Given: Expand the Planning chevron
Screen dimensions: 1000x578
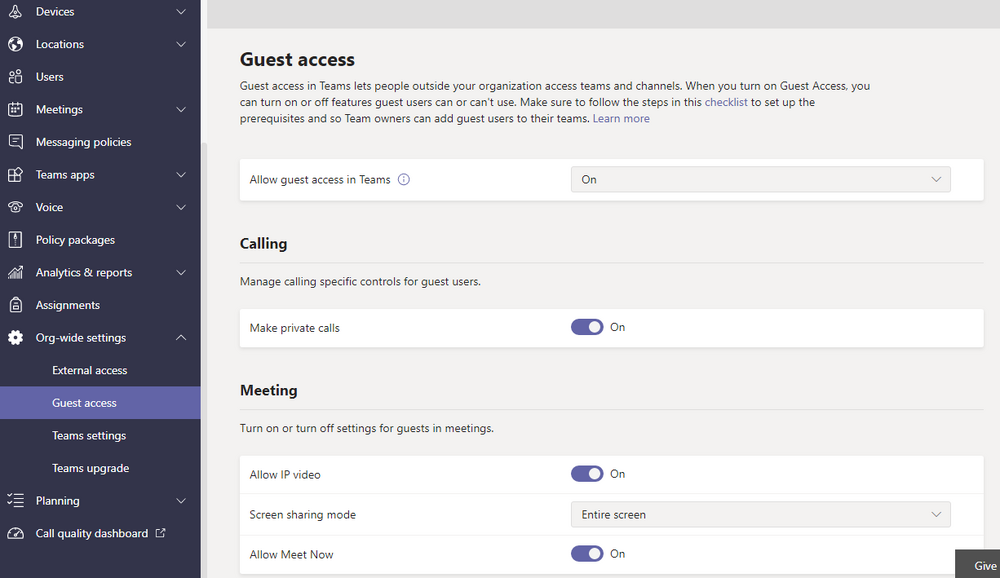Looking at the screenshot, I should click(x=181, y=501).
